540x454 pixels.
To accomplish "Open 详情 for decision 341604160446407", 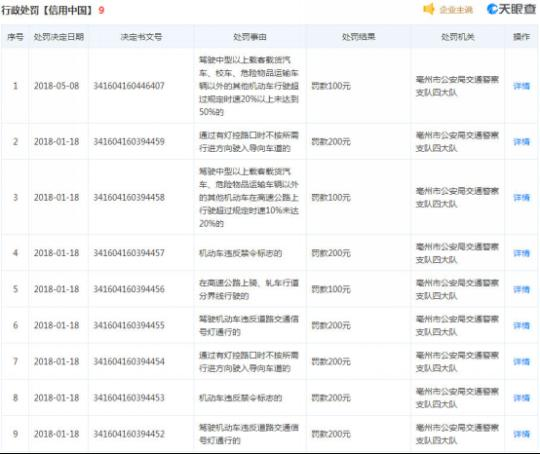I will coord(521,86).
